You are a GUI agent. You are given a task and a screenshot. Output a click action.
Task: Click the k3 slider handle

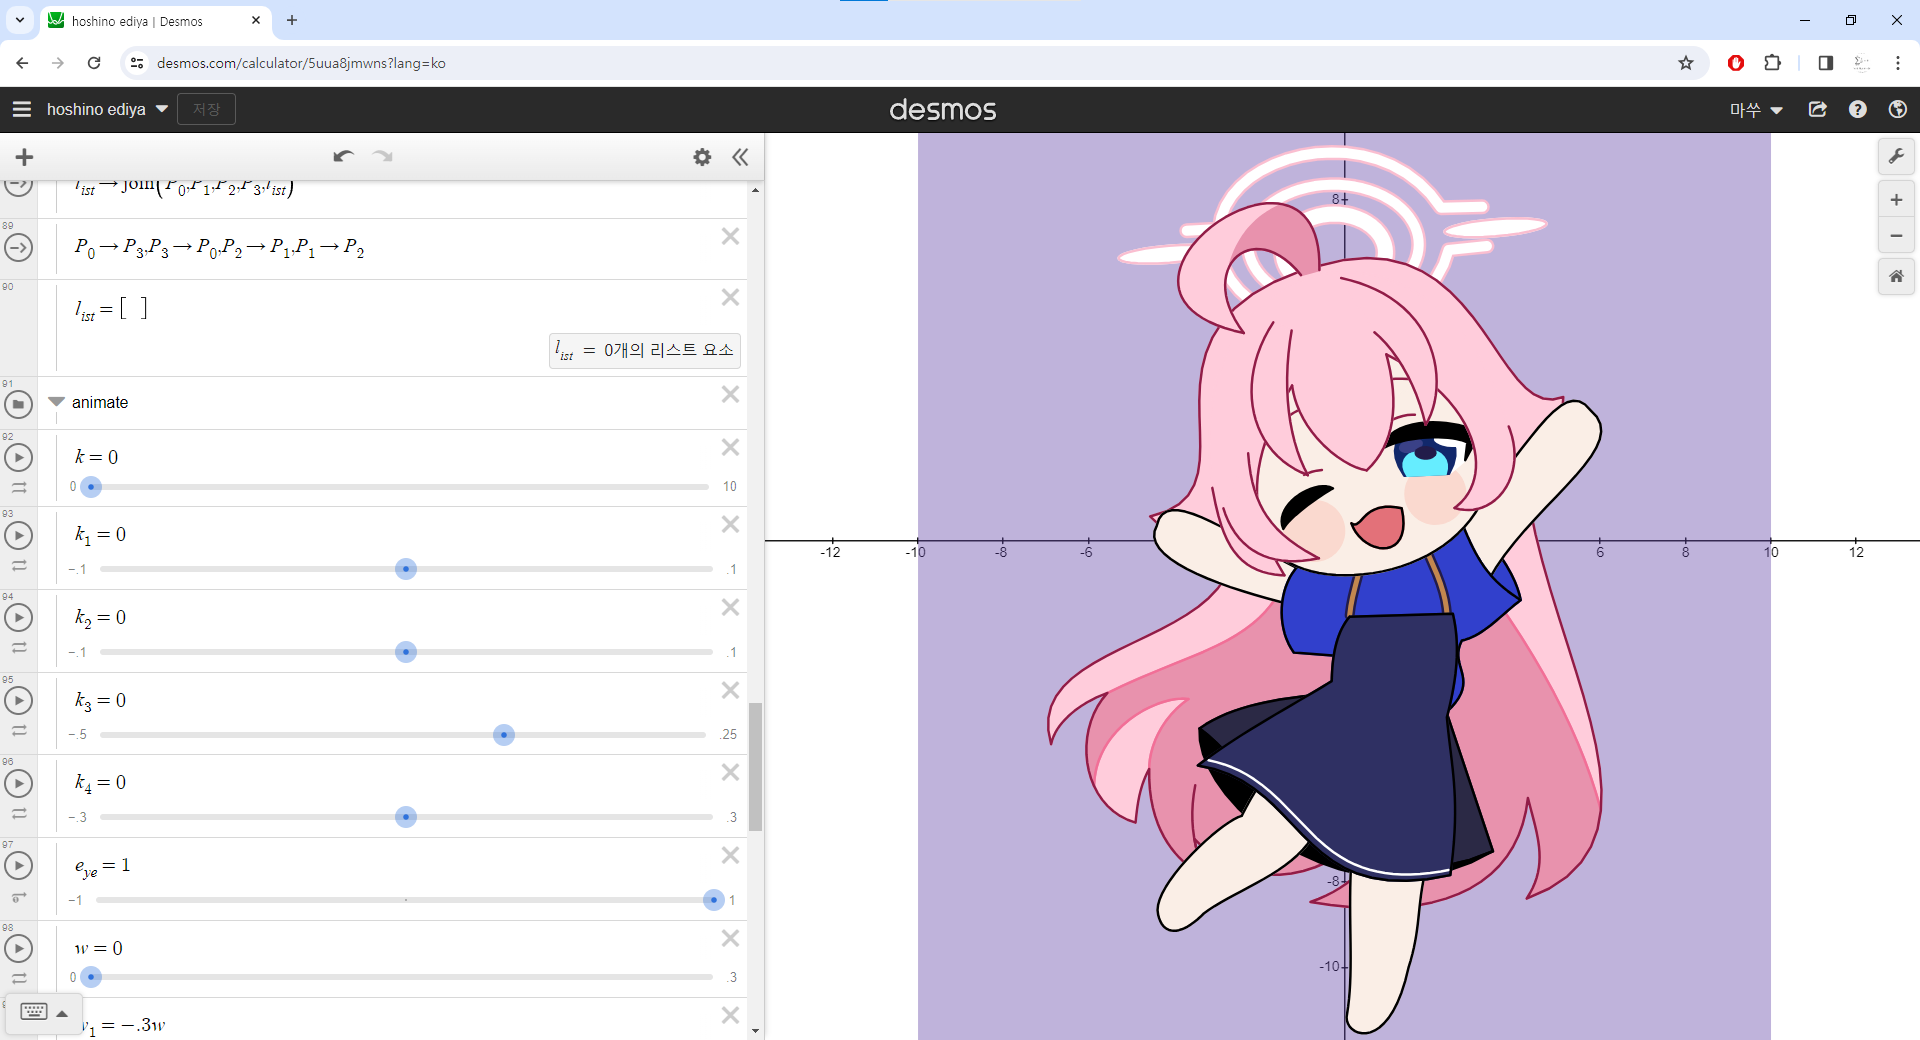point(504,735)
